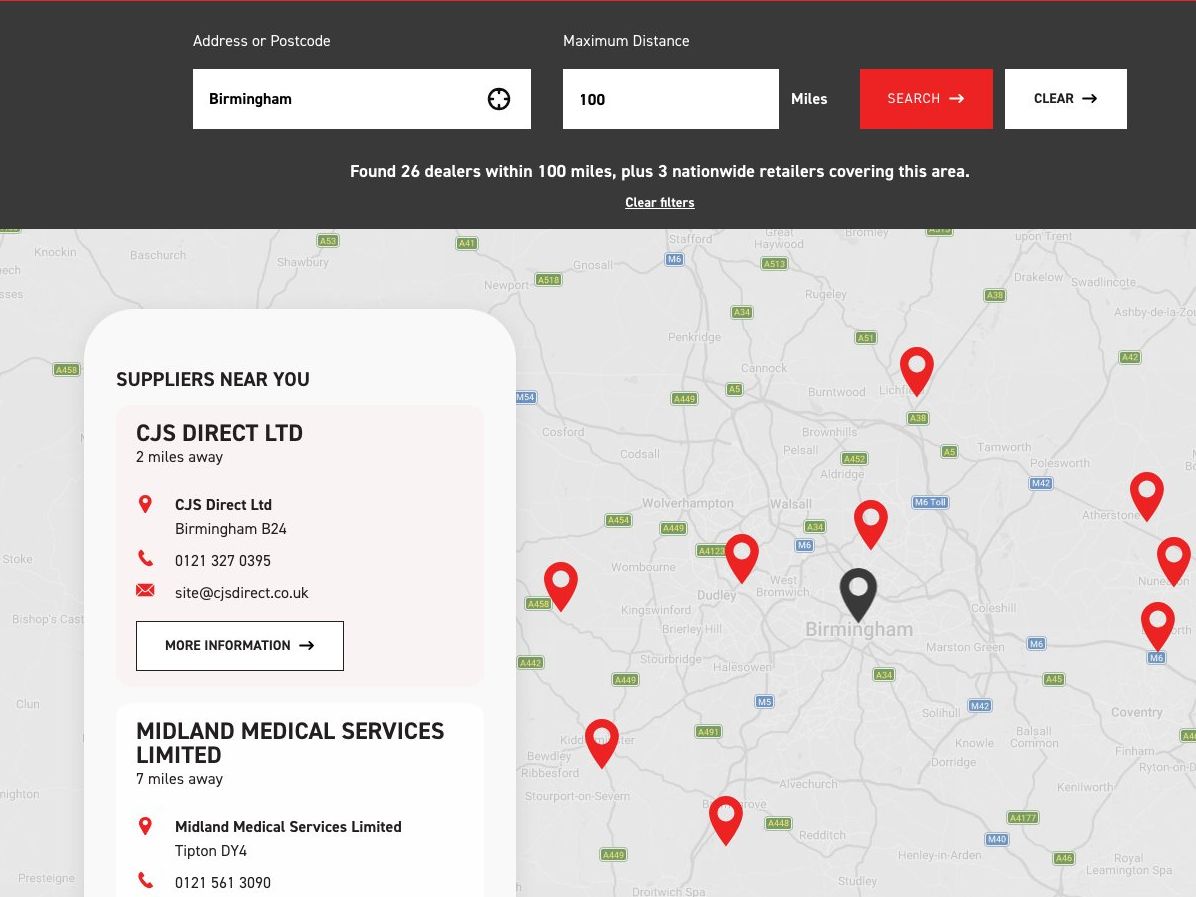Select the red map pin near Kidderminster
1196x897 pixels.
pyautogui.click(x=602, y=743)
